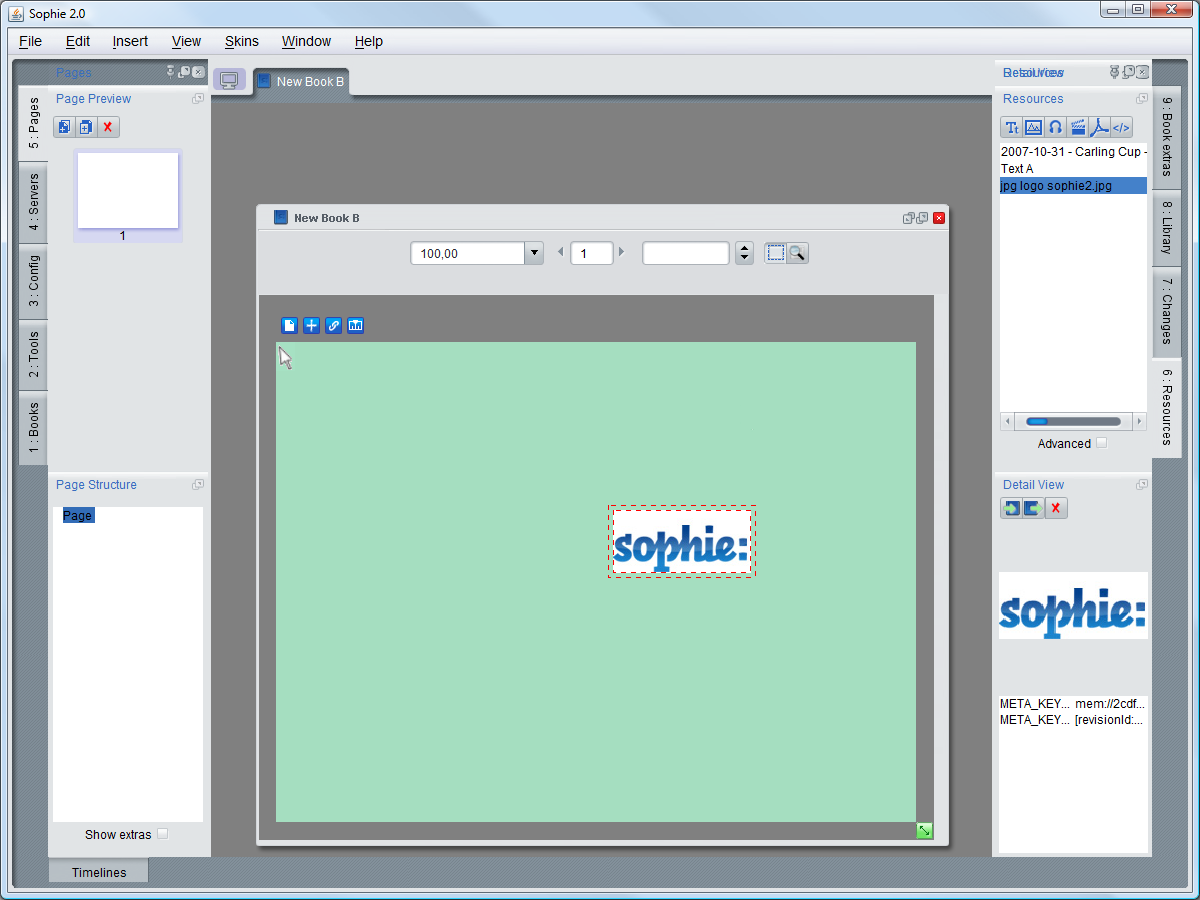Detach the Detail View panel with its float icon
This screenshot has height=900, width=1200.
pyautogui.click(x=1142, y=484)
